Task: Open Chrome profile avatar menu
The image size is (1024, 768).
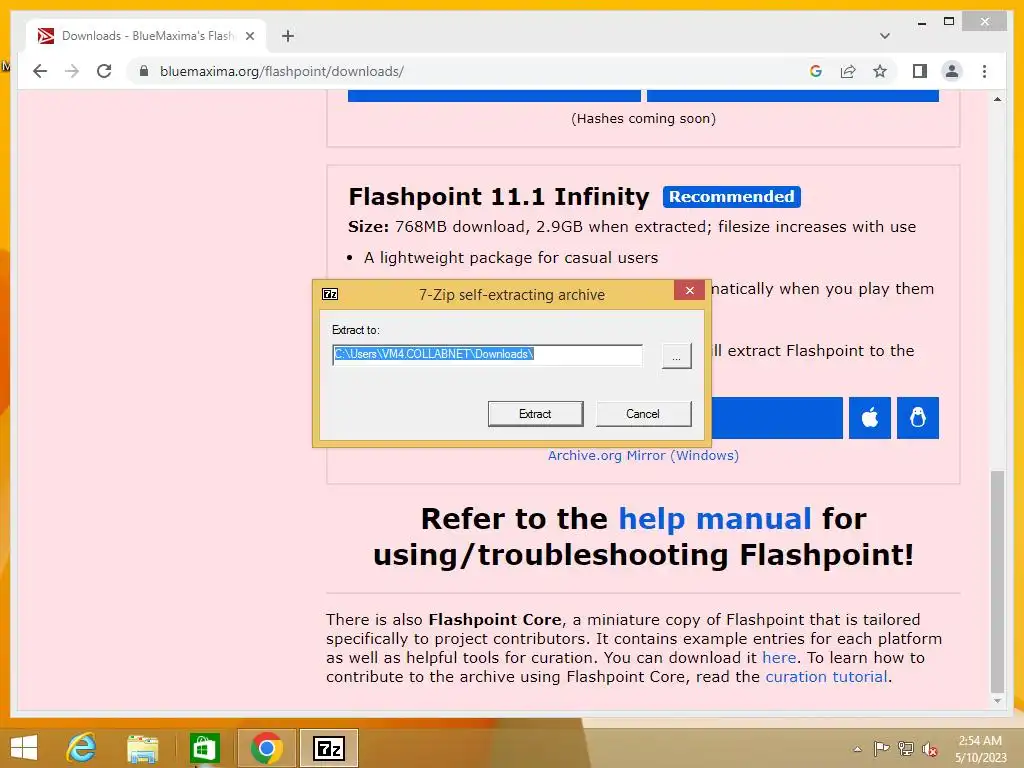Action: point(952,71)
